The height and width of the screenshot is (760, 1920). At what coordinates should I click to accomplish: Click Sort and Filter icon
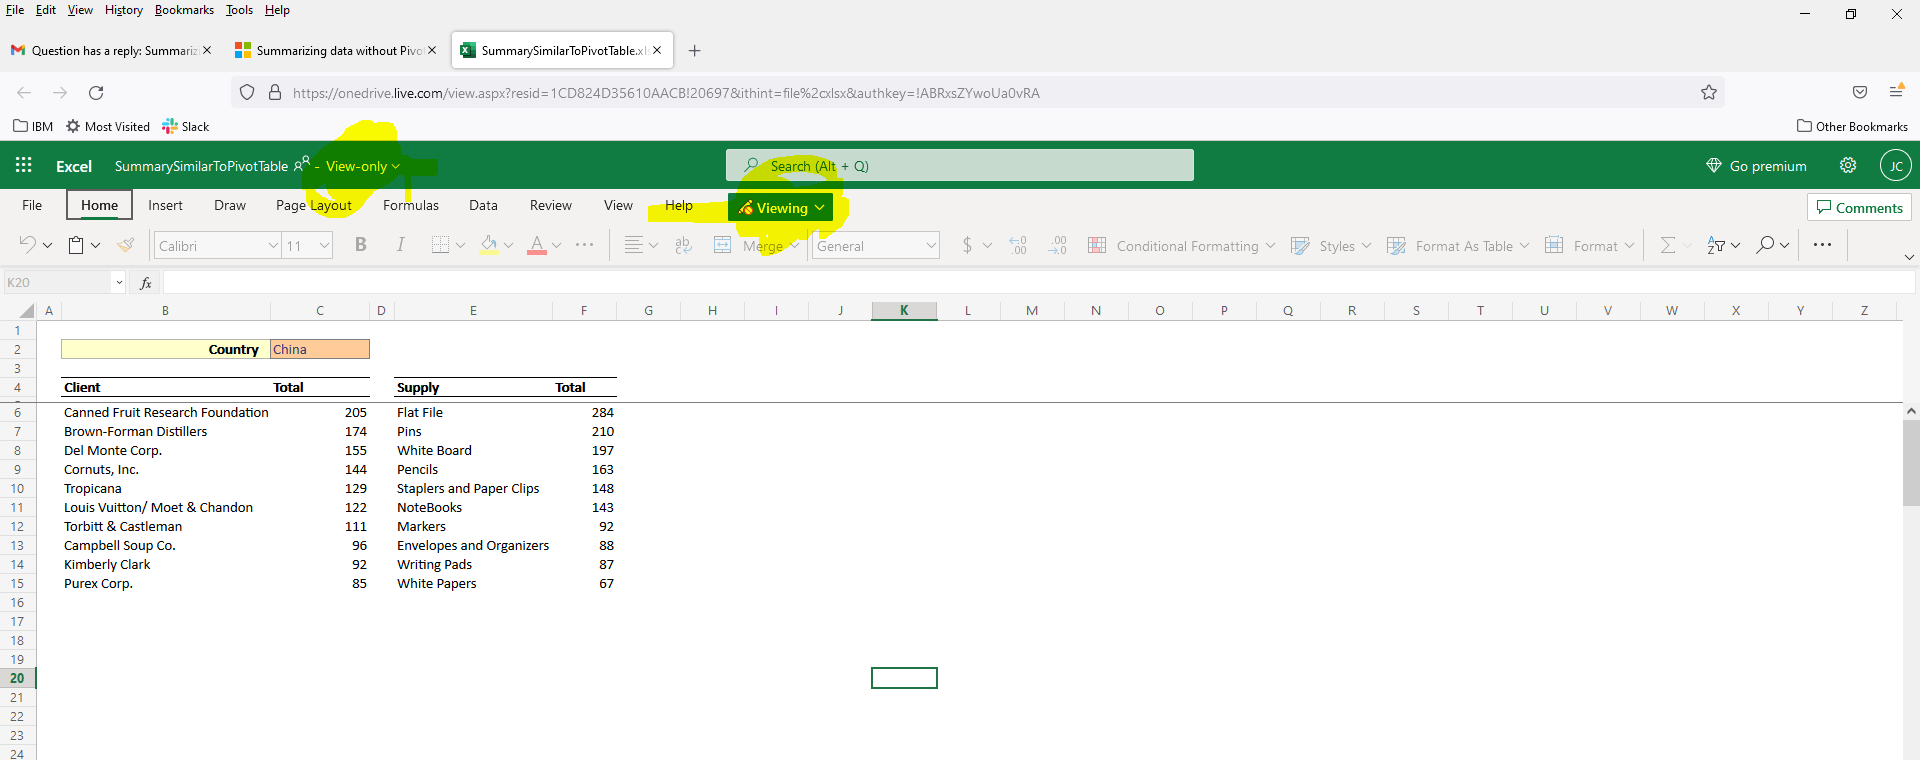tap(1716, 245)
